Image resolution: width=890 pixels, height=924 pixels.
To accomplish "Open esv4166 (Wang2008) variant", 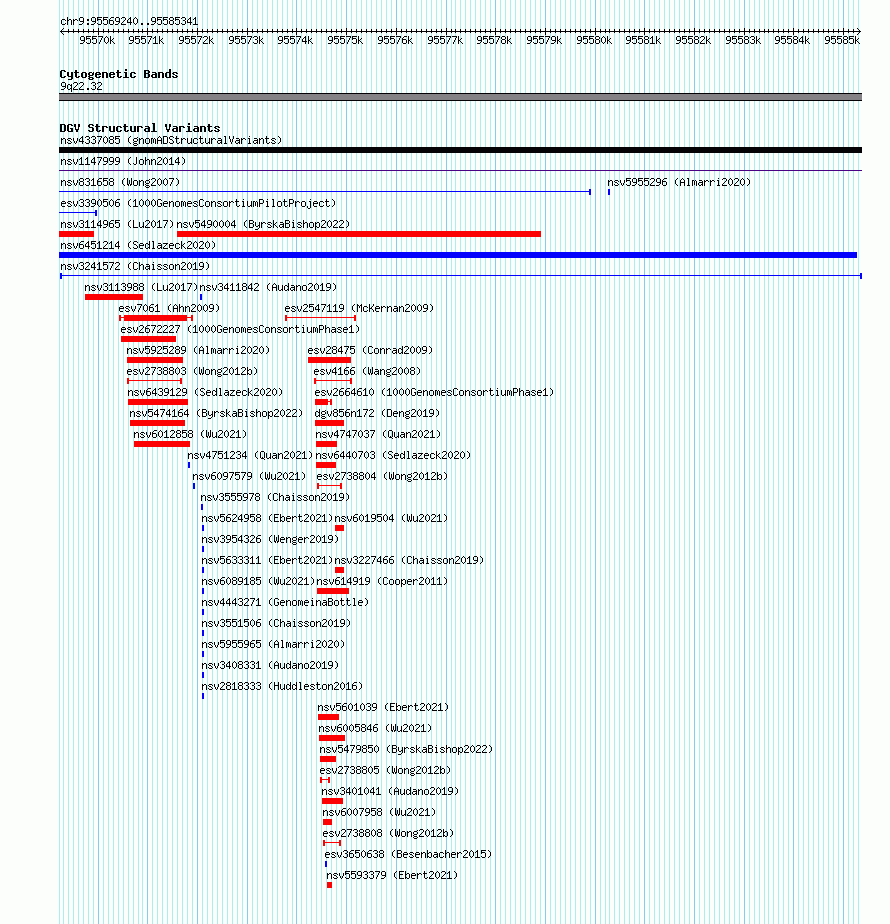I will click(x=367, y=371).
